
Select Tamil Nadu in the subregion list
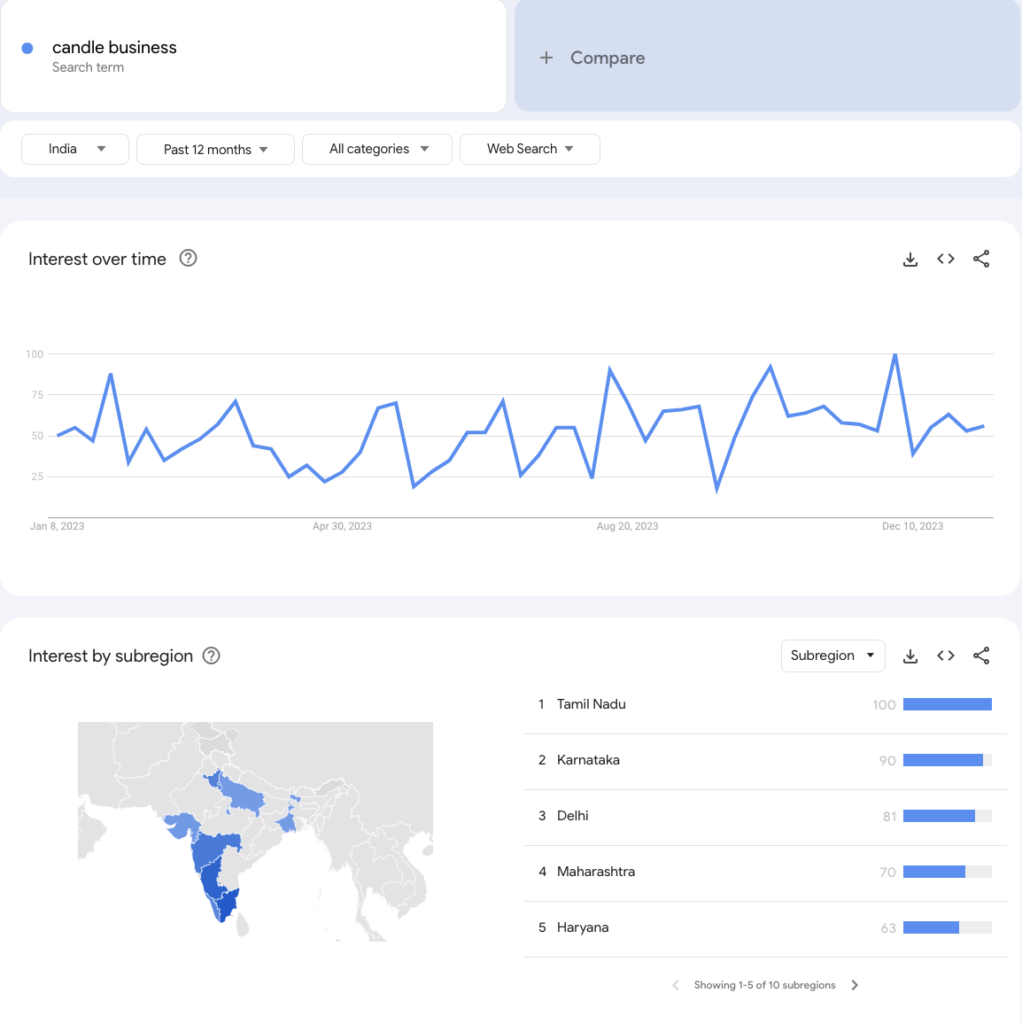591,704
